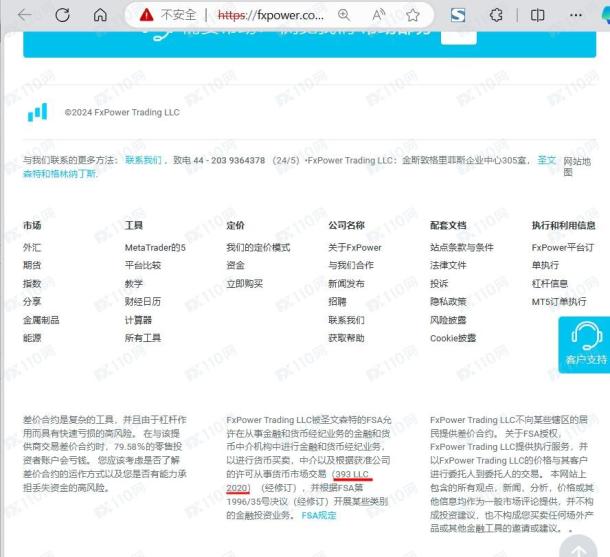Reload the page with refresh icon

62,15
